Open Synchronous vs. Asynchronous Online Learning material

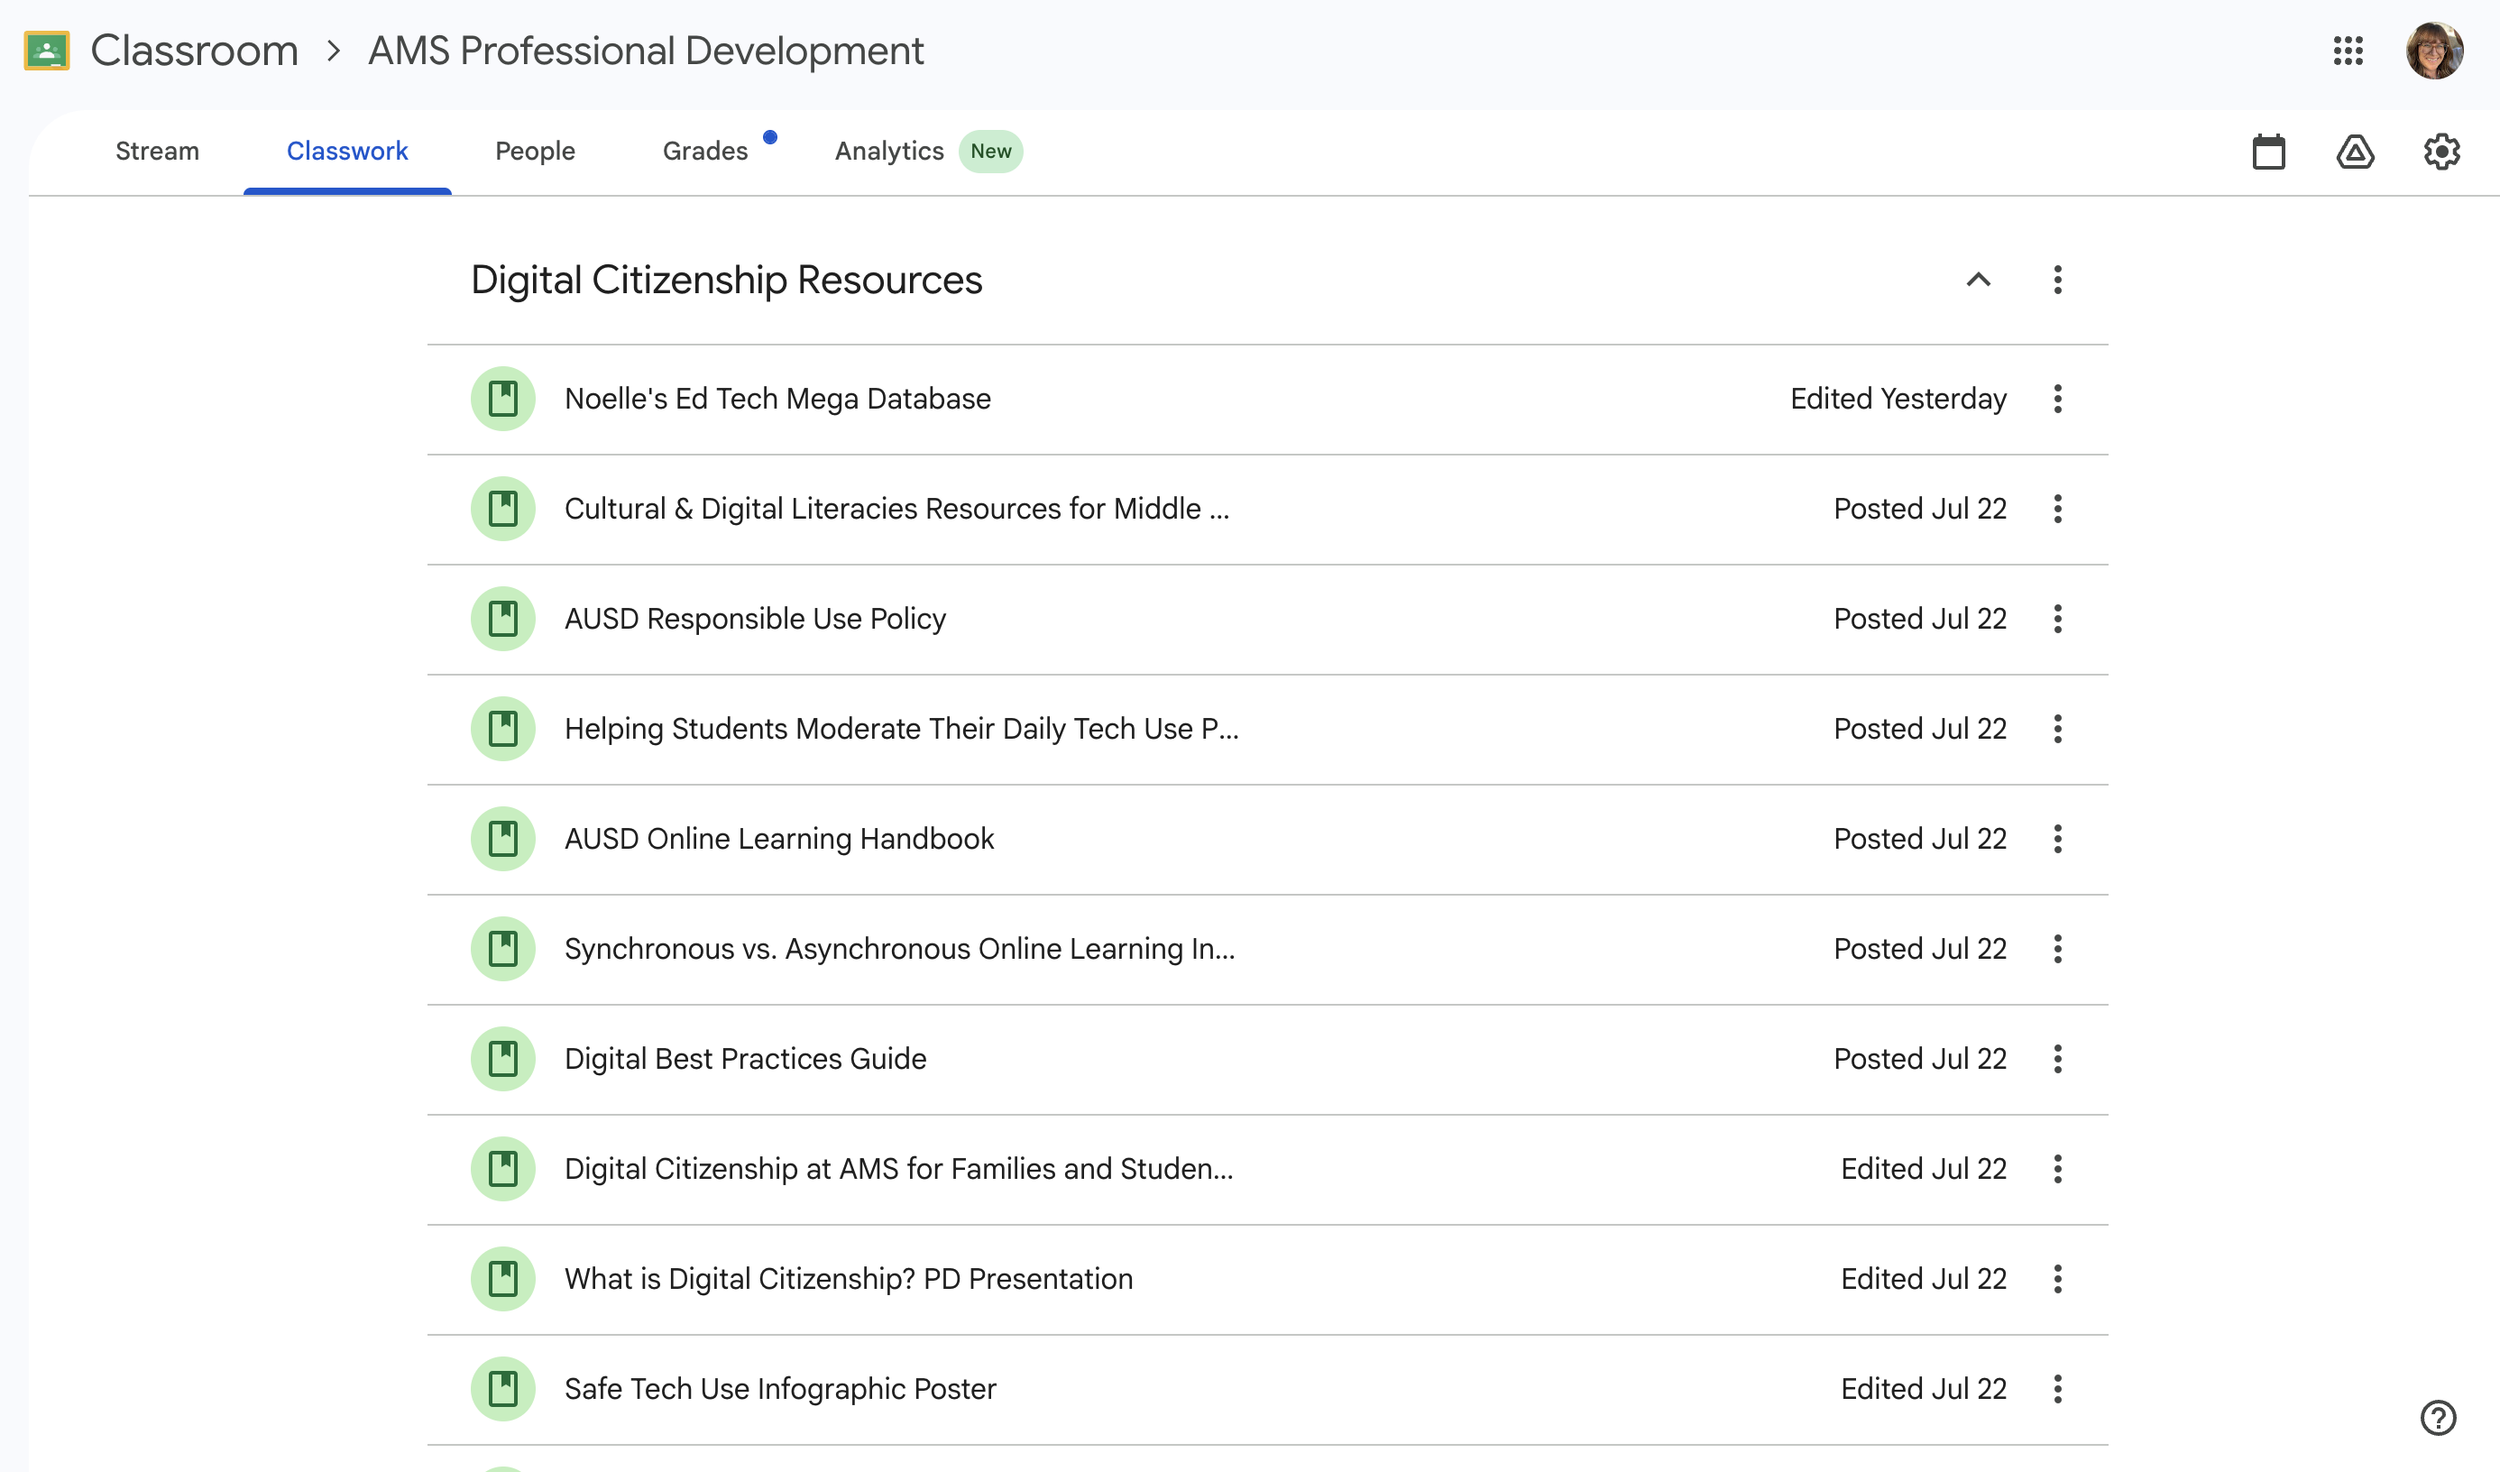900,949
